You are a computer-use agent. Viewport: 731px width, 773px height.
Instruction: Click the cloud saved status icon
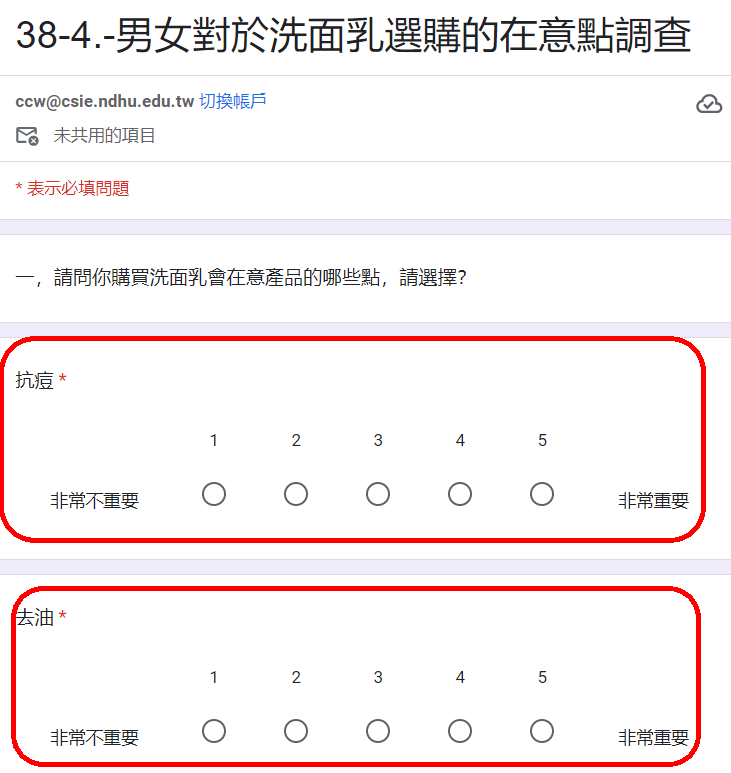click(709, 104)
